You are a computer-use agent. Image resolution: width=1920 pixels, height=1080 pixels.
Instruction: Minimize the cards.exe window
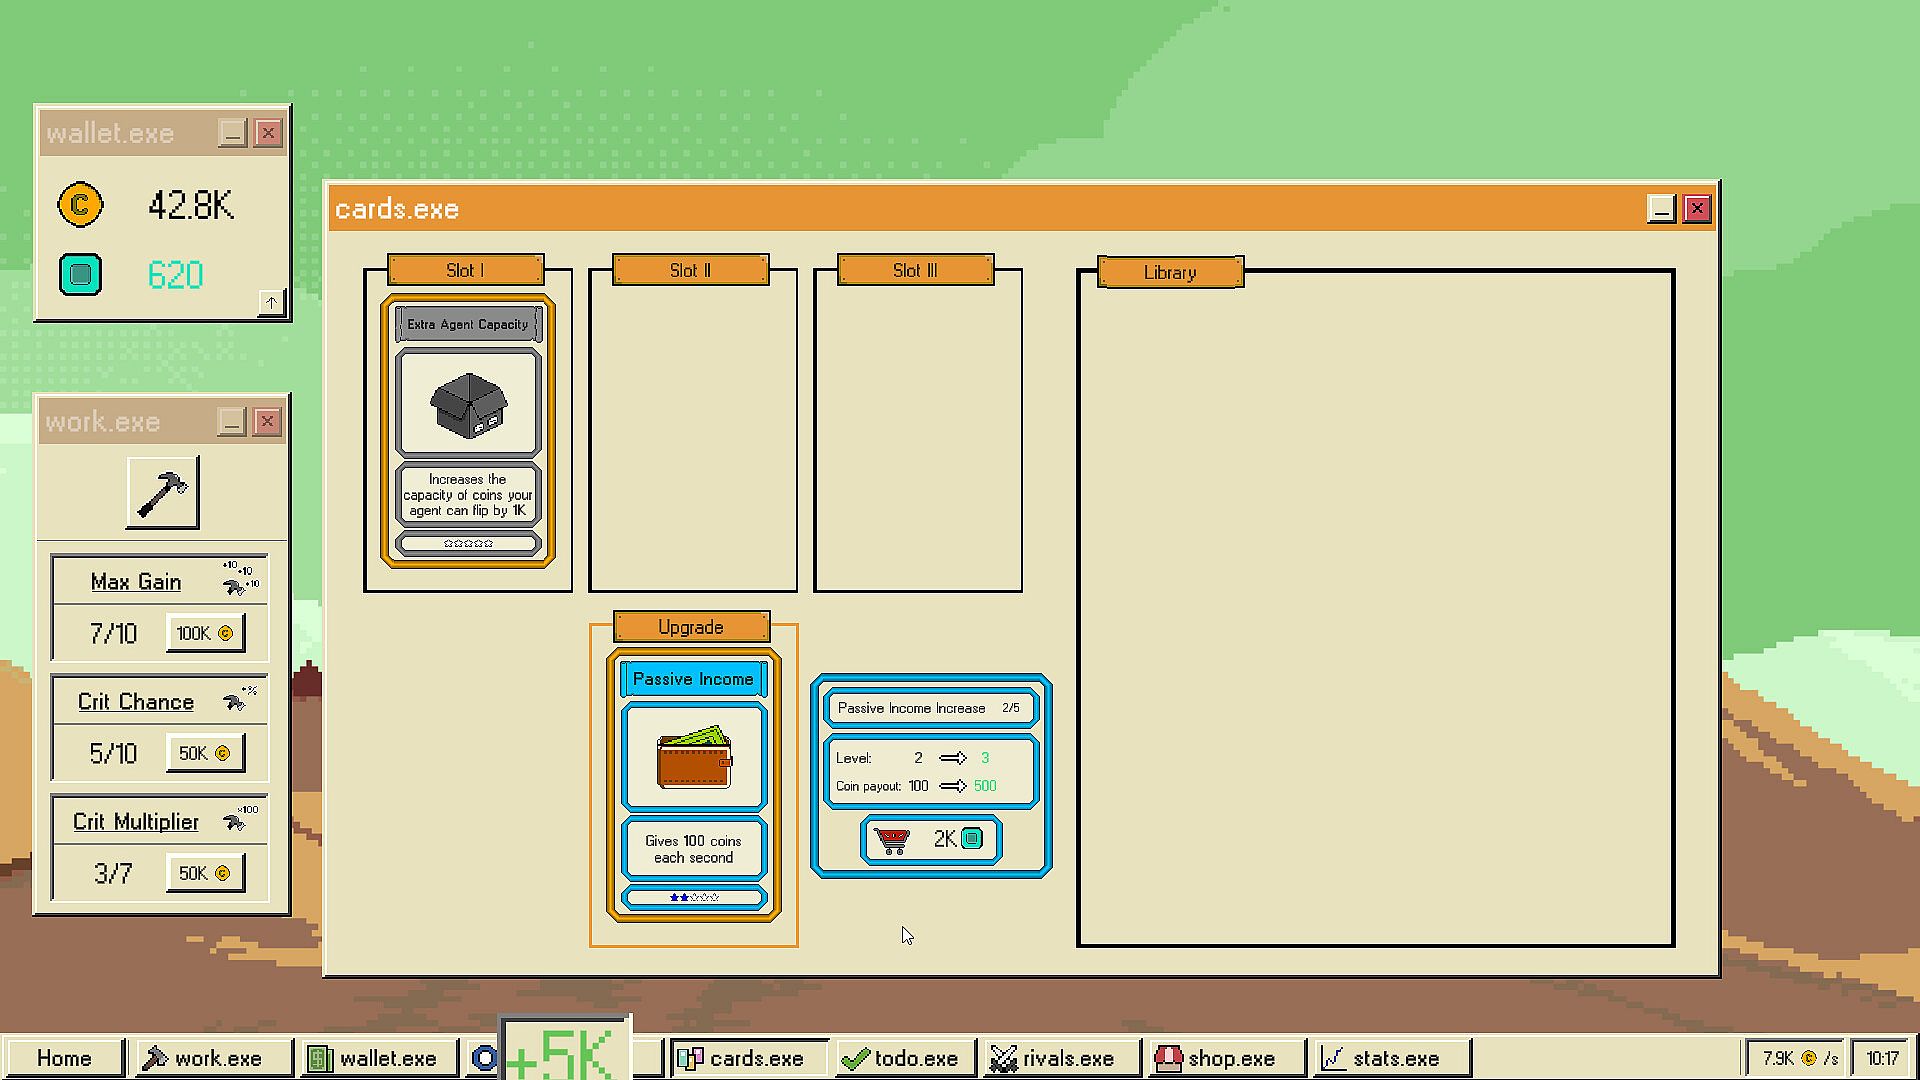[1661, 209]
